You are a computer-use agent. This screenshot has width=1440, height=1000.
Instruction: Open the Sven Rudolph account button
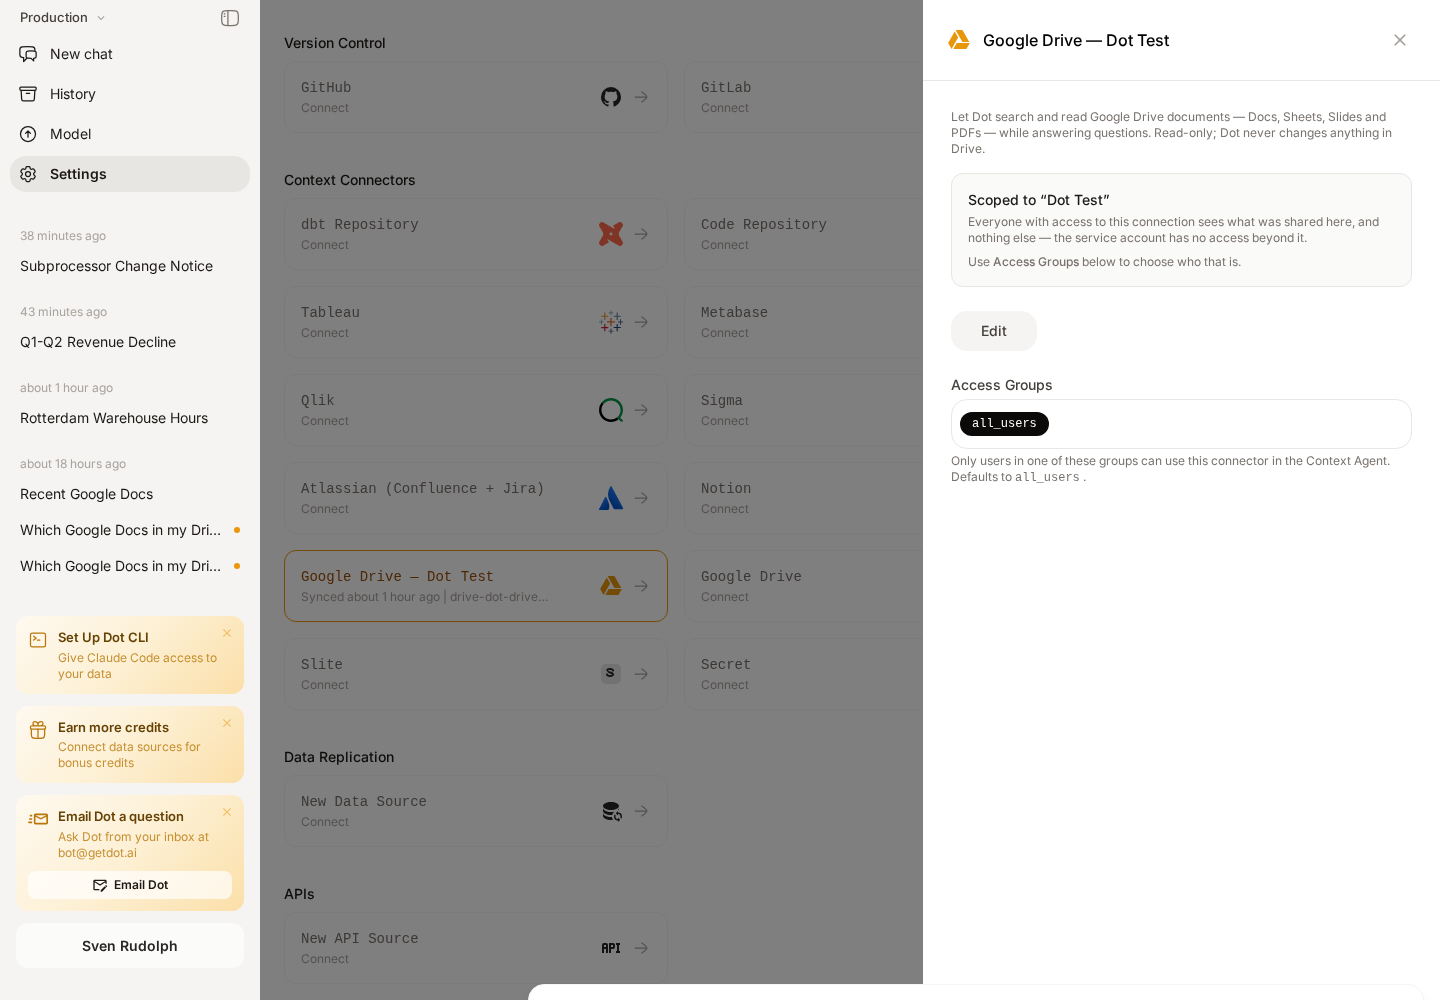pyautogui.click(x=130, y=946)
